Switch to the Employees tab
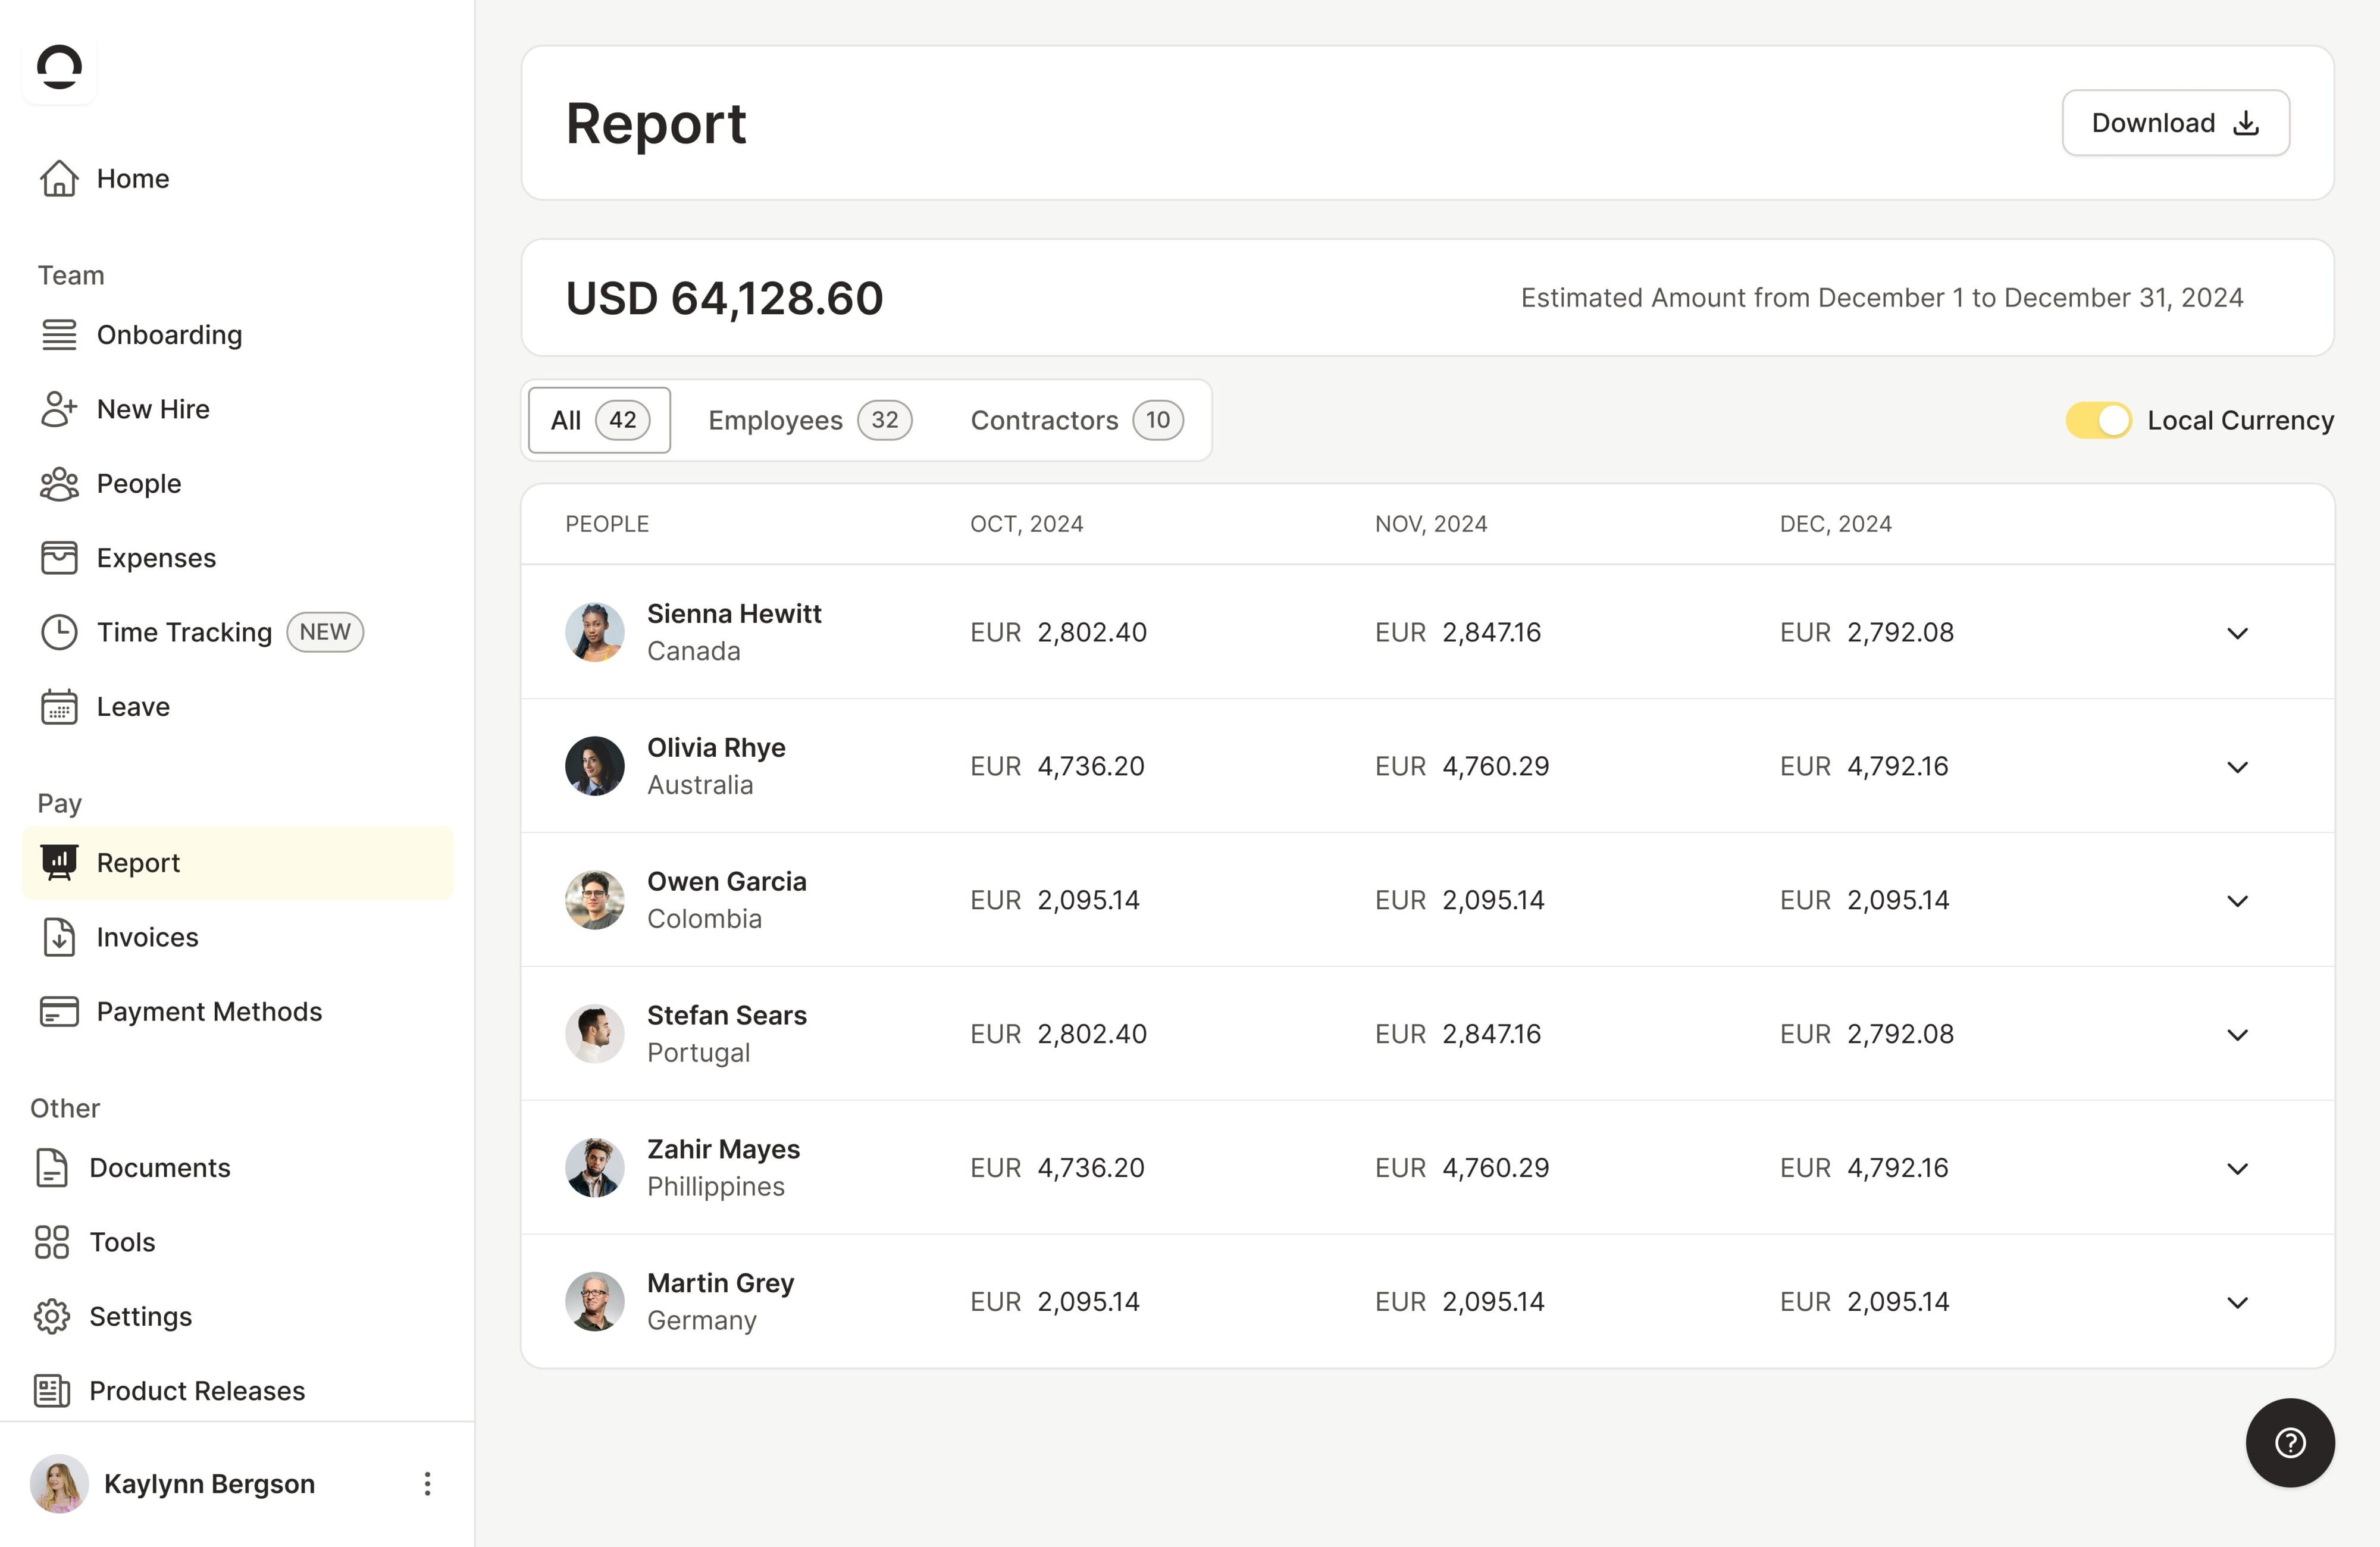This screenshot has width=2380, height=1547. pos(808,420)
